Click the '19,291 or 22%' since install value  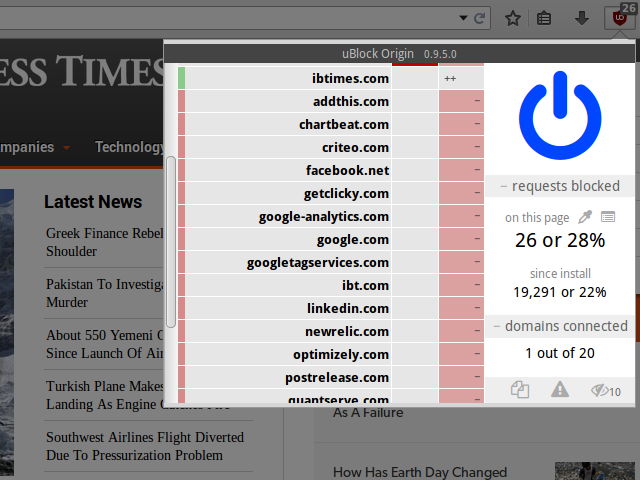[x=560, y=292]
